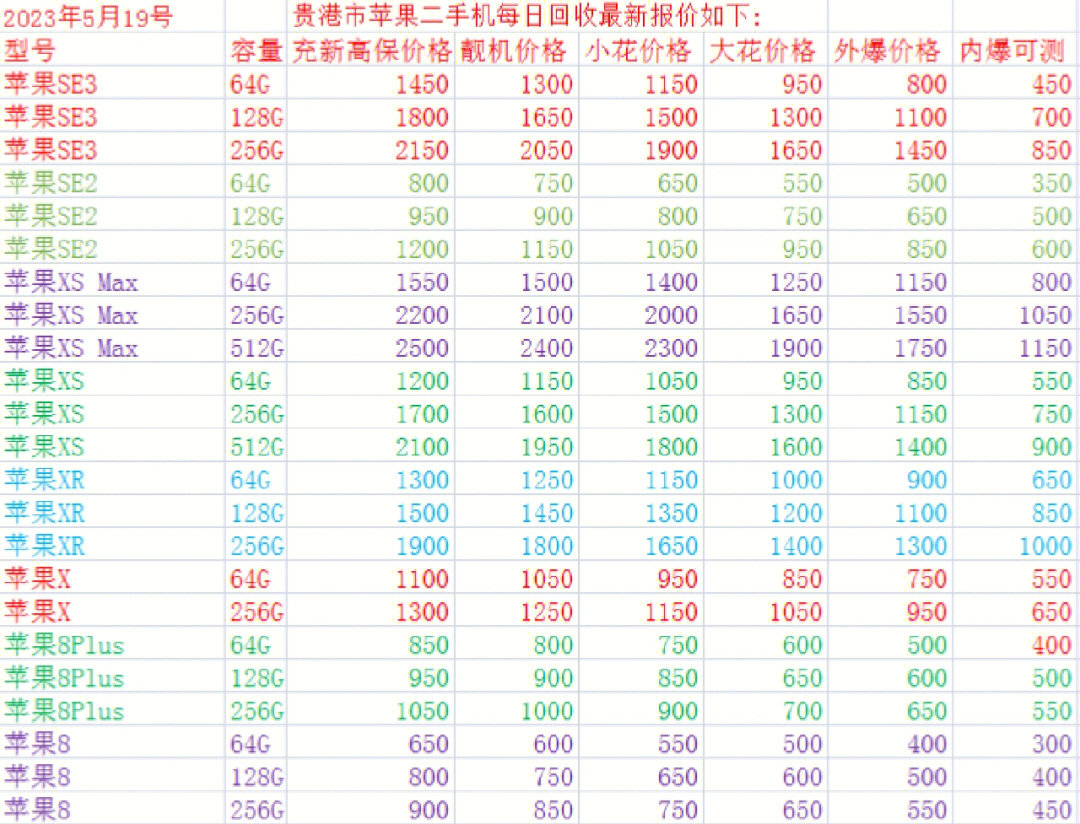The width and height of the screenshot is (1080, 824).
Task: Click 1700 in the 苹果XS 256G row
Action: pyautogui.click(x=422, y=414)
